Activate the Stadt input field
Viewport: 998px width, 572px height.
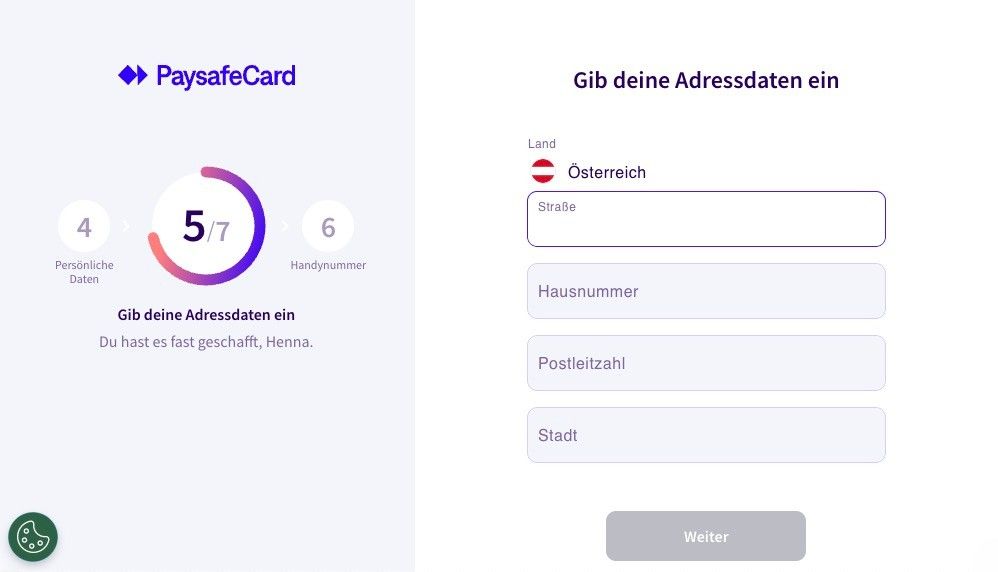pos(706,435)
